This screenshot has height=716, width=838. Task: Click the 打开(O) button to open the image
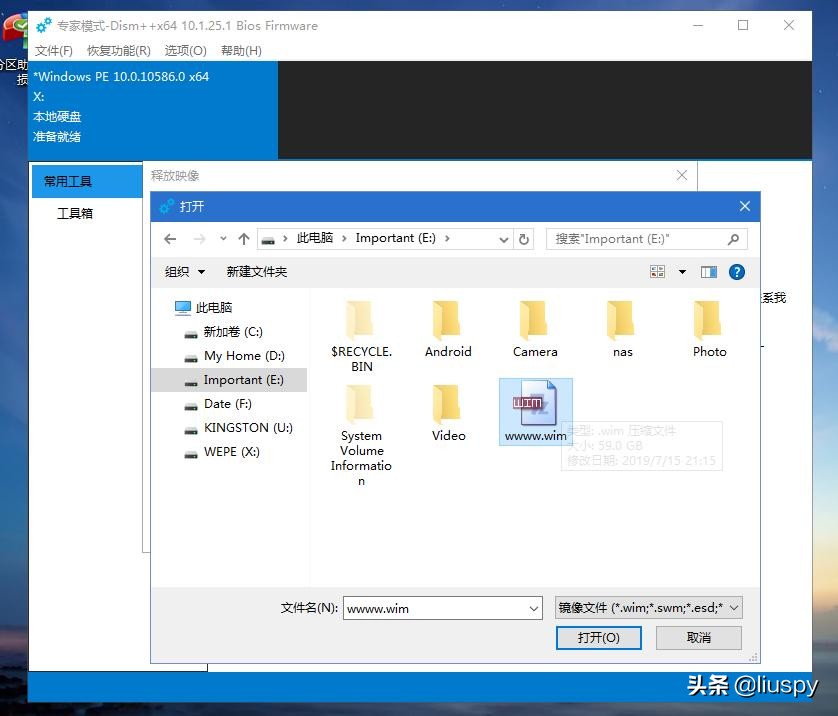click(x=598, y=637)
